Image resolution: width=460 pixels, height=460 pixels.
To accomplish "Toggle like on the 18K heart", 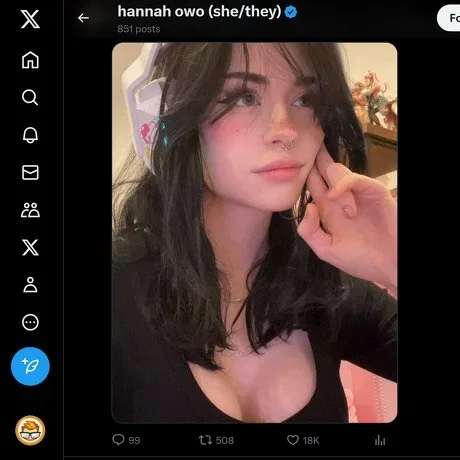I will click(x=303, y=440).
